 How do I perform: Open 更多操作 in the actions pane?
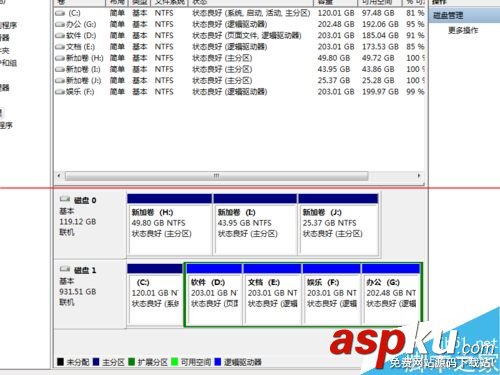tap(463, 31)
